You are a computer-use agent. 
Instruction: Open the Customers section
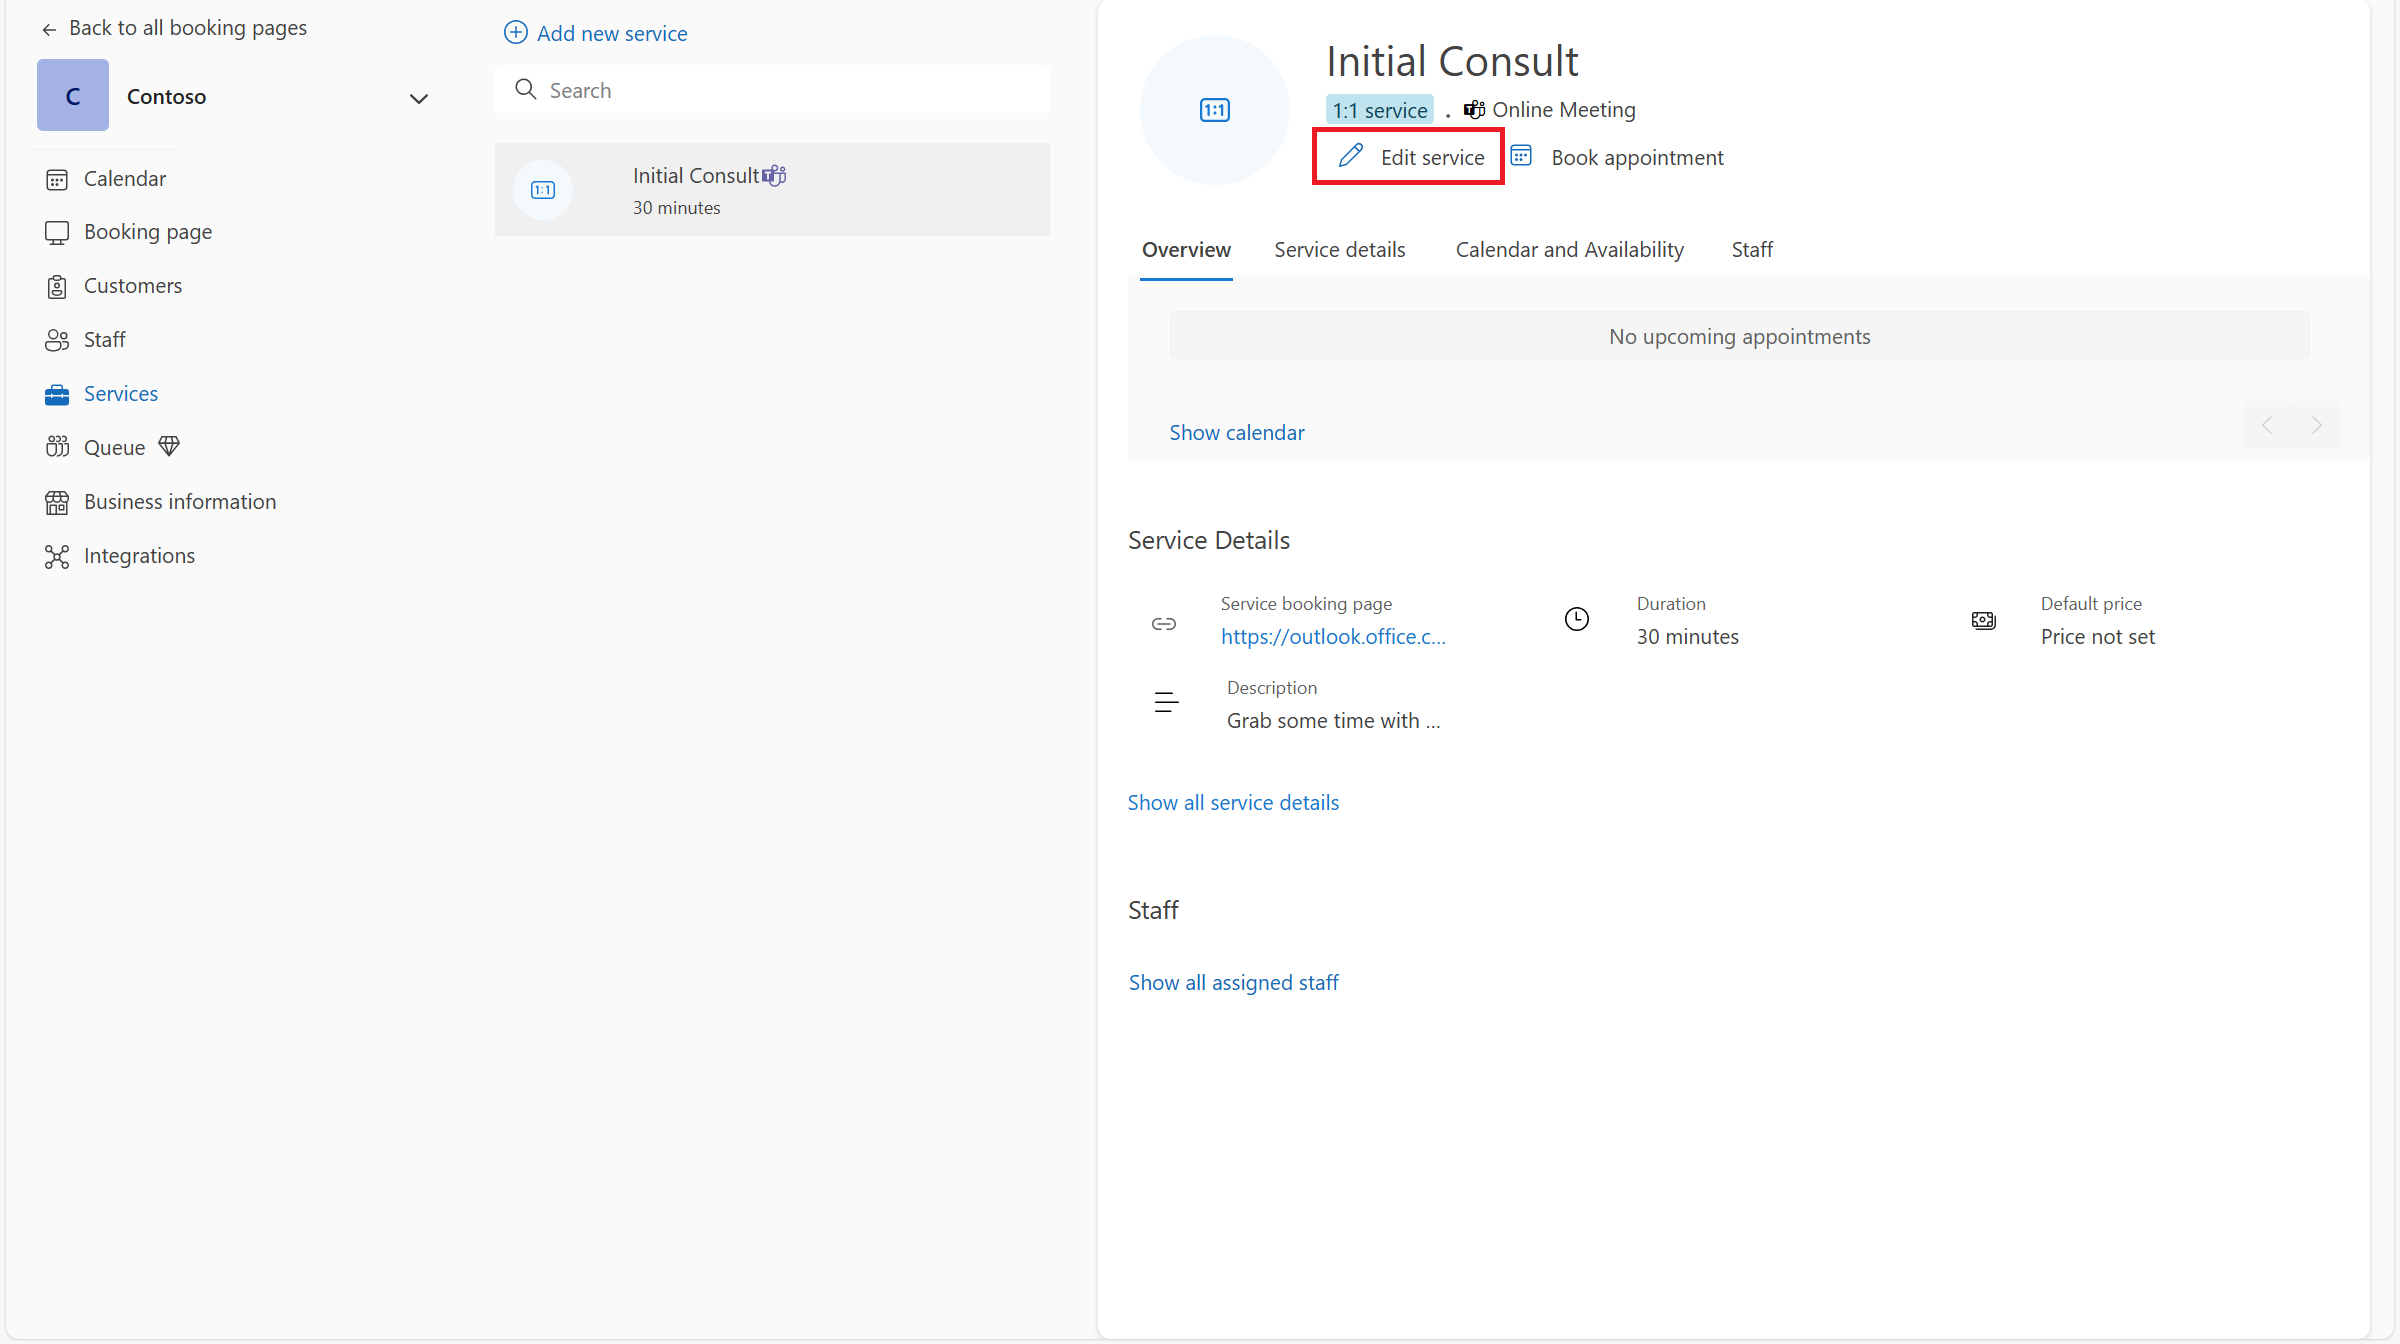(x=133, y=285)
